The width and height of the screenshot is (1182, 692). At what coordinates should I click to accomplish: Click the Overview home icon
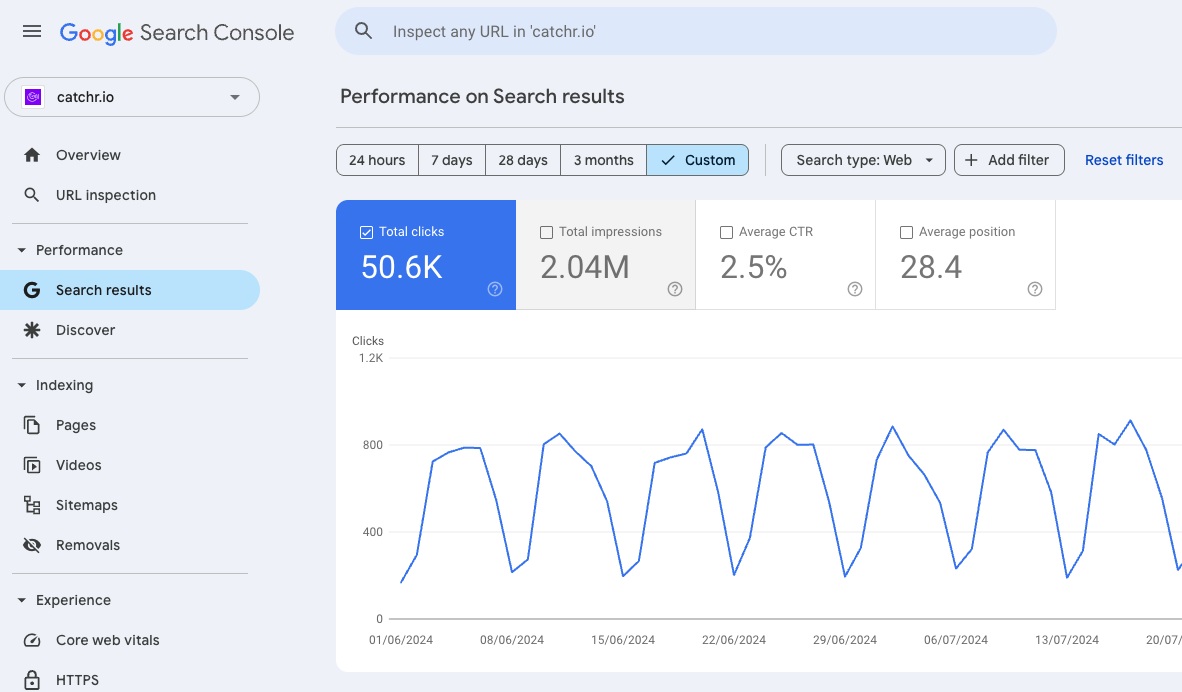(32, 155)
